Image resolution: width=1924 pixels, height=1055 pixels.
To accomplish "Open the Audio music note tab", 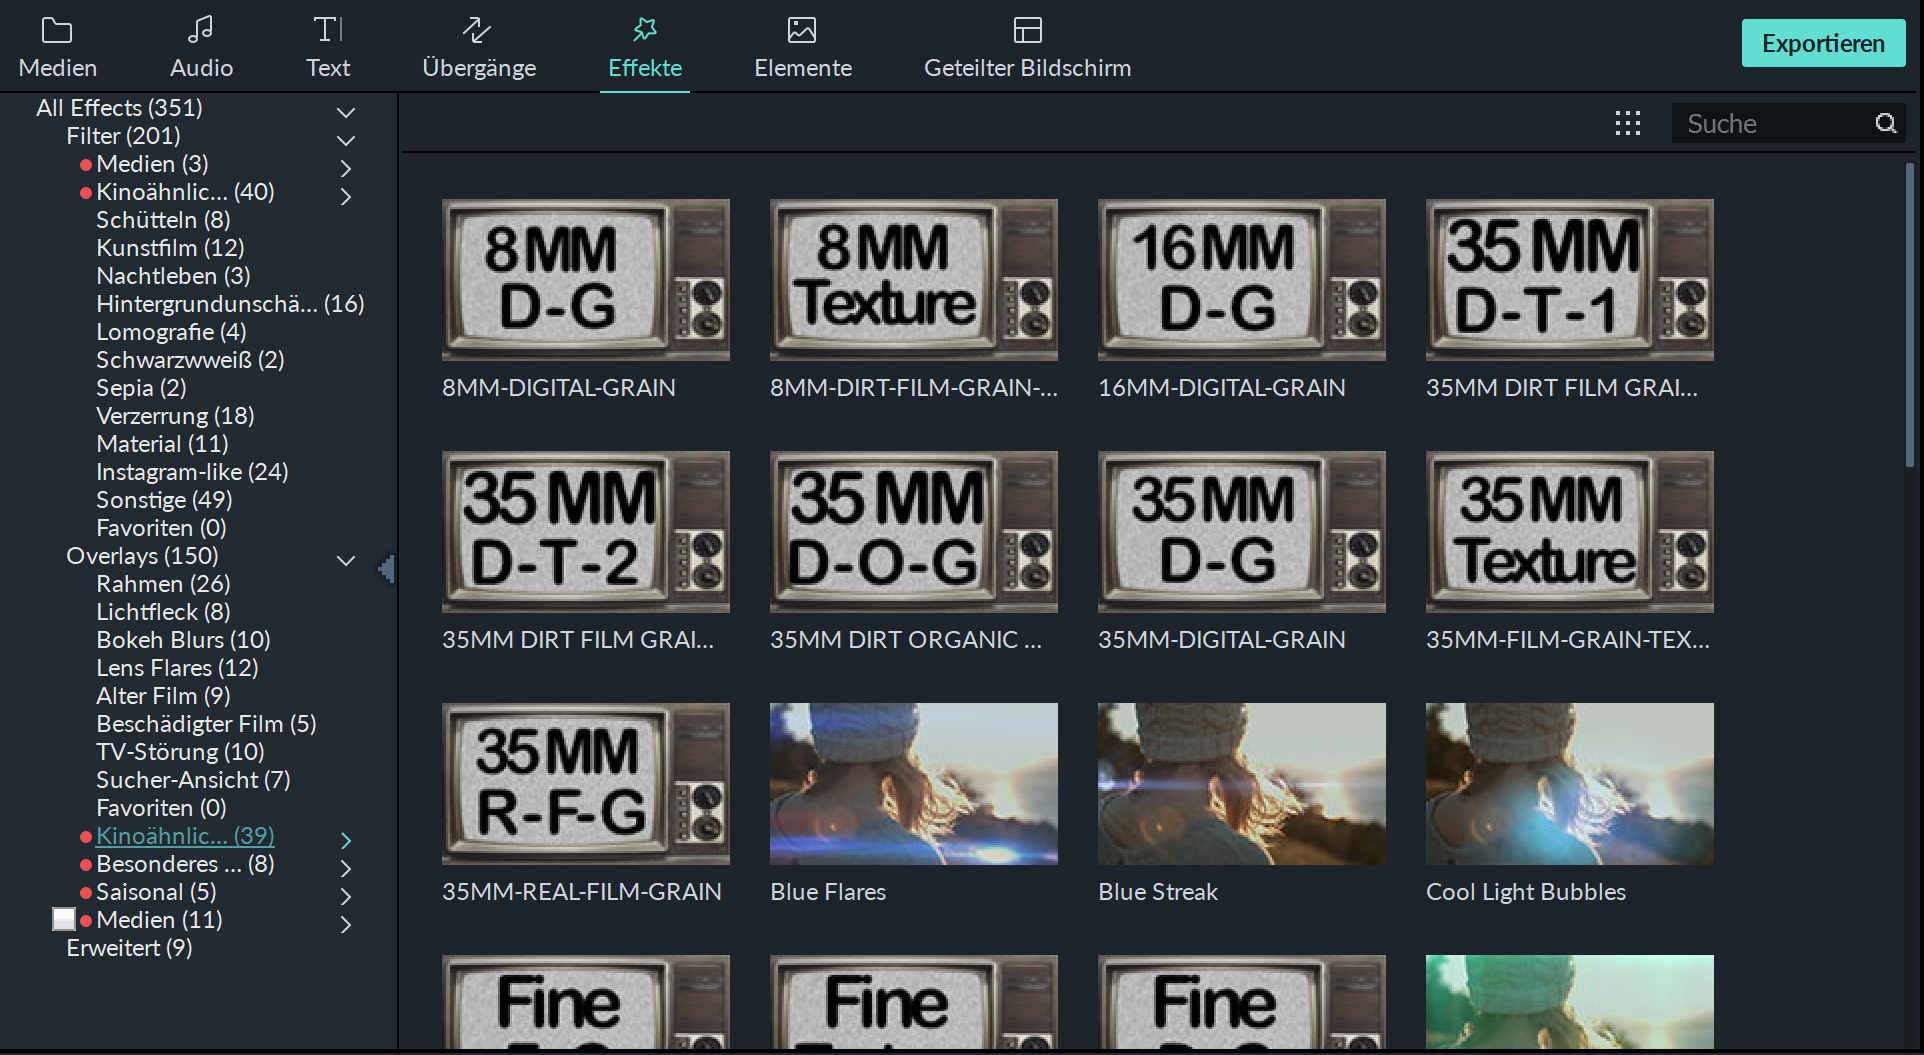I will (x=201, y=30).
